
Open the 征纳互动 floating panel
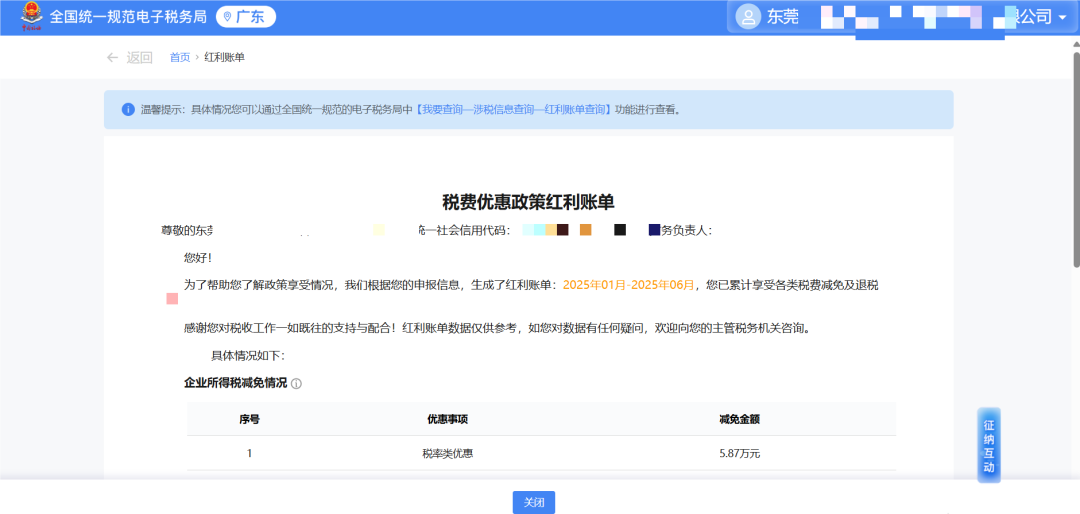pos(988,445)
